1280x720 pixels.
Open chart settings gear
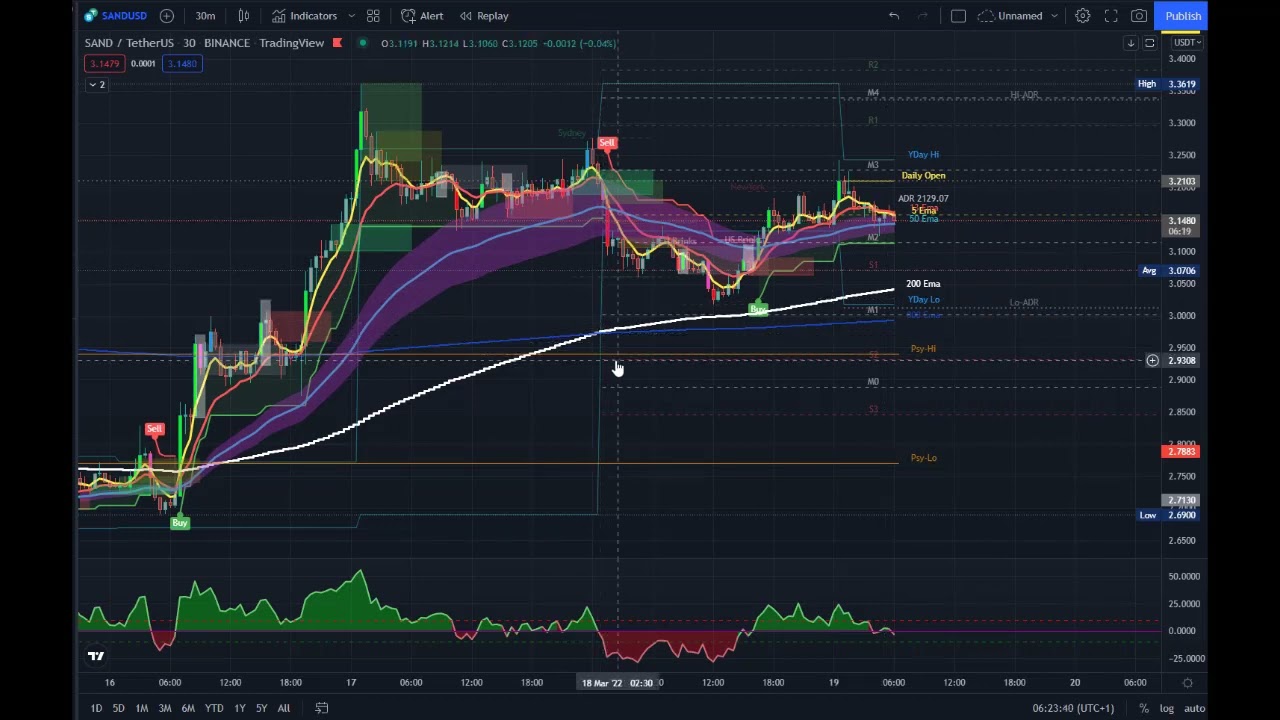1082,16
